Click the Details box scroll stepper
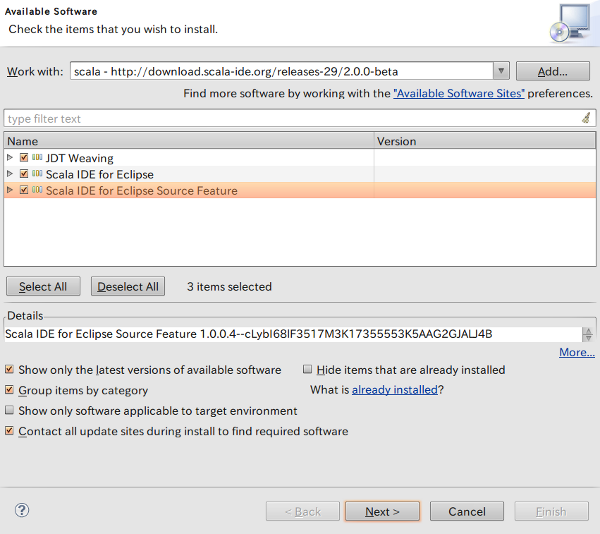The height and width of the screenshot is (534, 600). click(588, 334)
